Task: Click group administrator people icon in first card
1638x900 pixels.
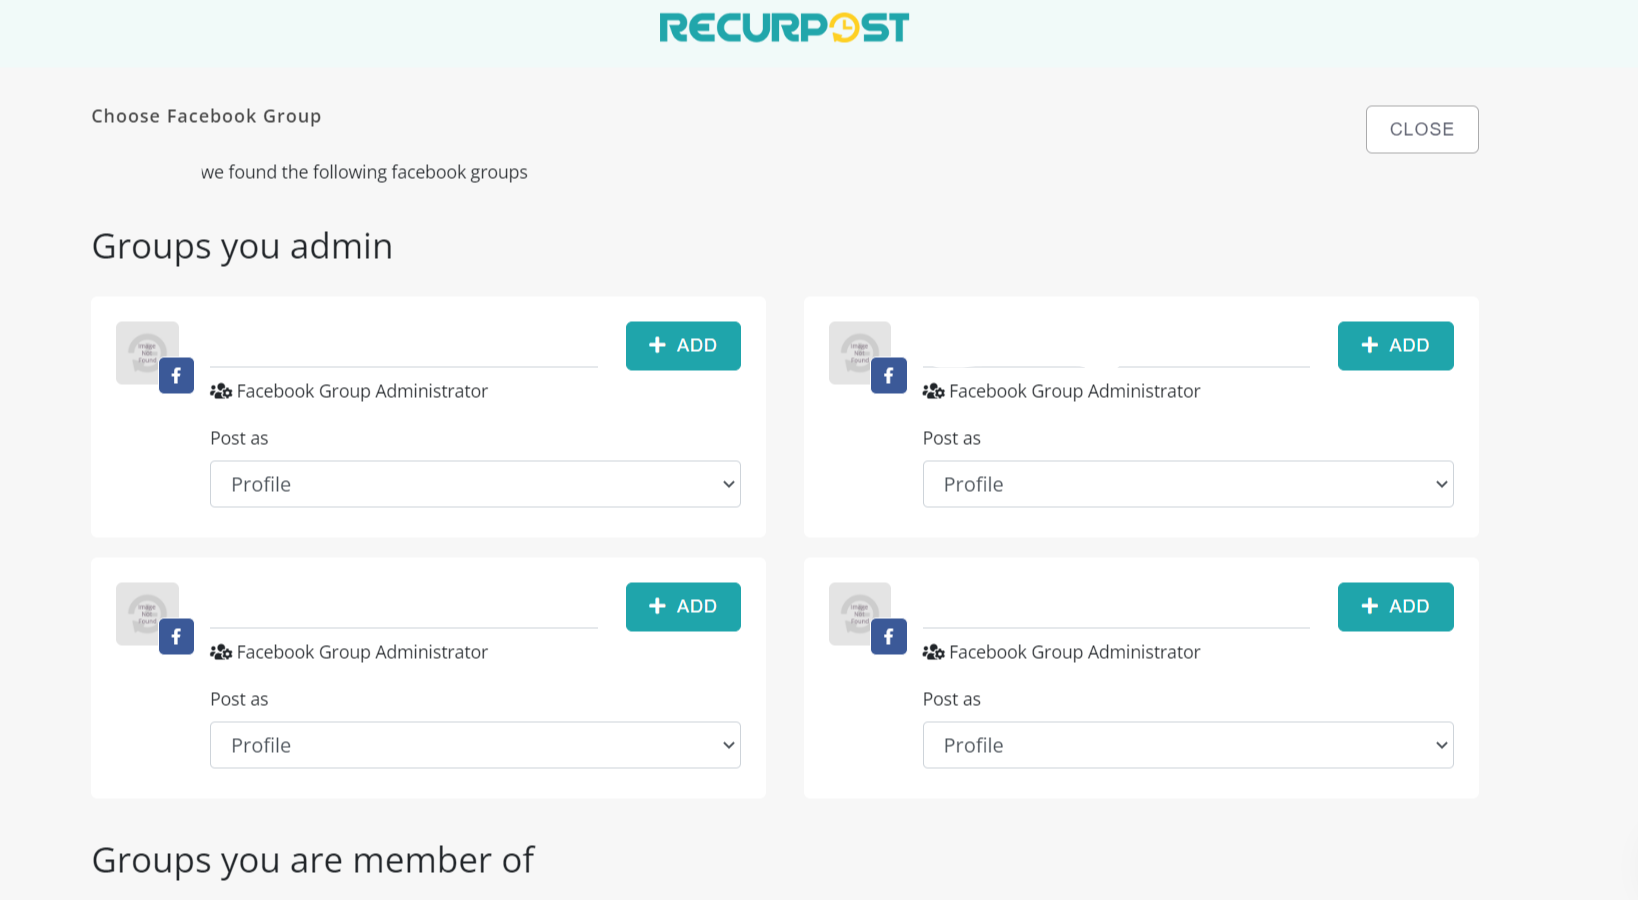Action: [221, 391]
